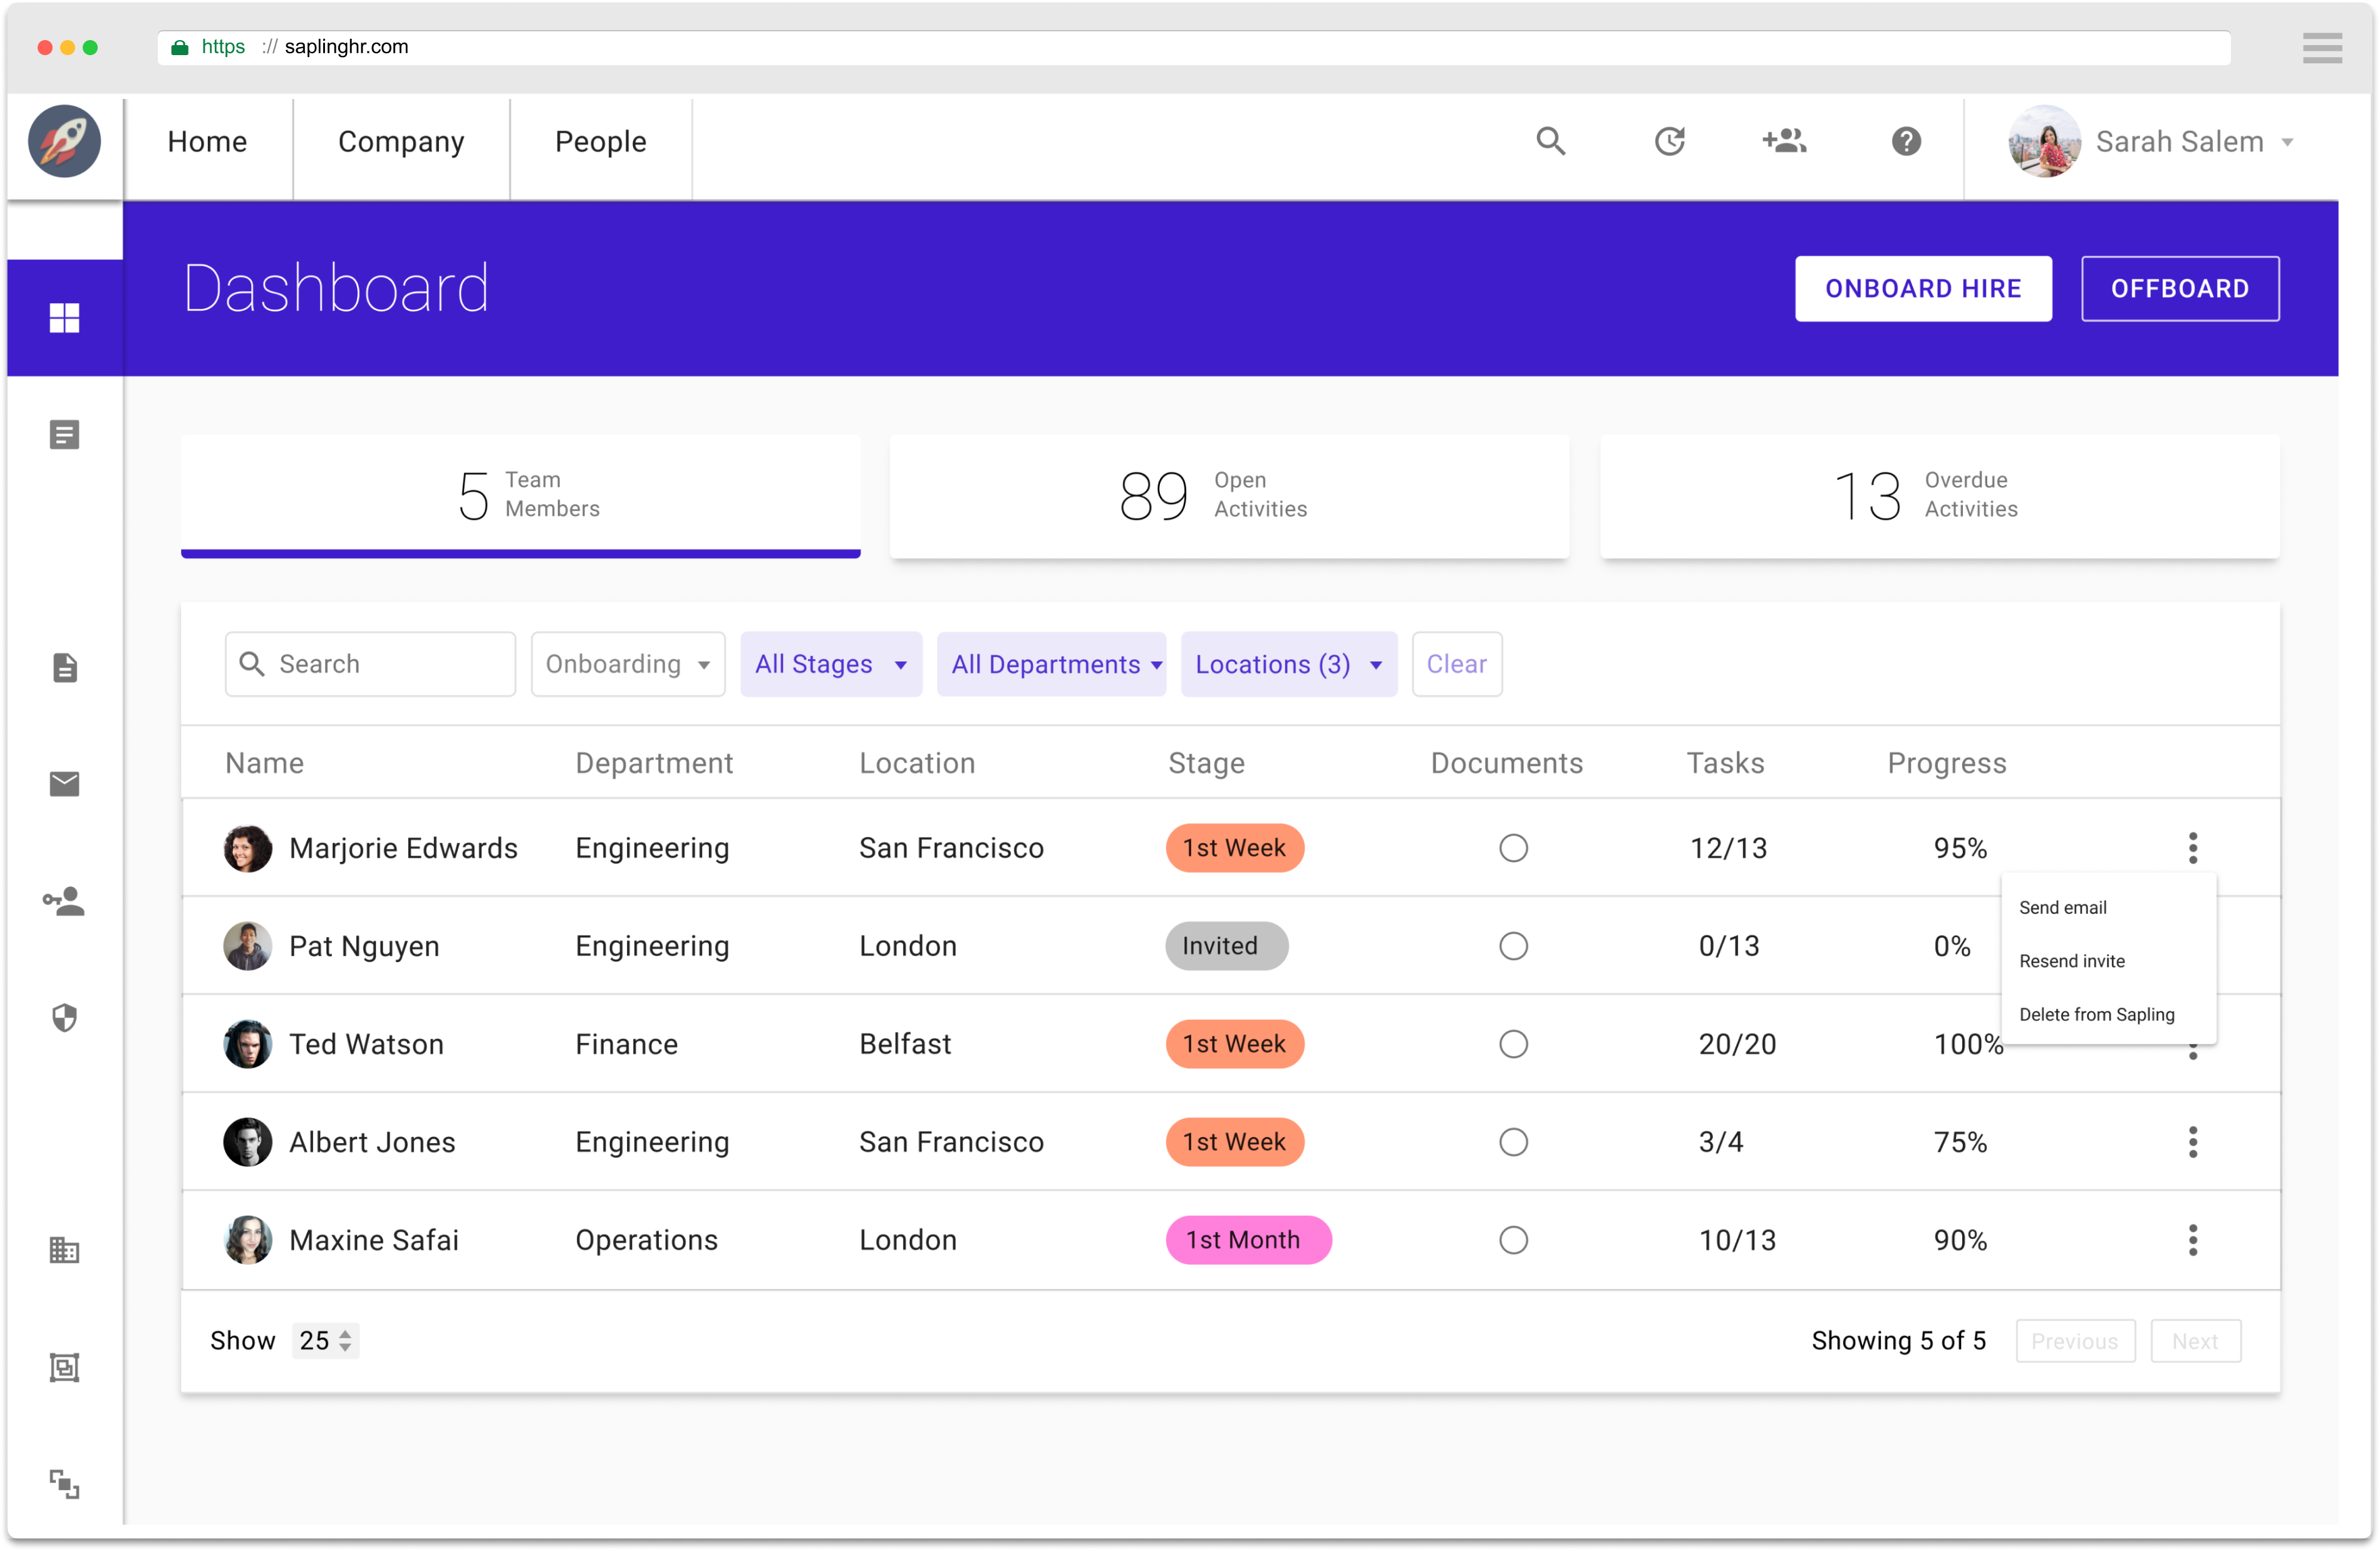Screen dimensions: 2380x1551
Task: Toggle documents circle for Maxine Safai
Action: pos(1513,1240)
